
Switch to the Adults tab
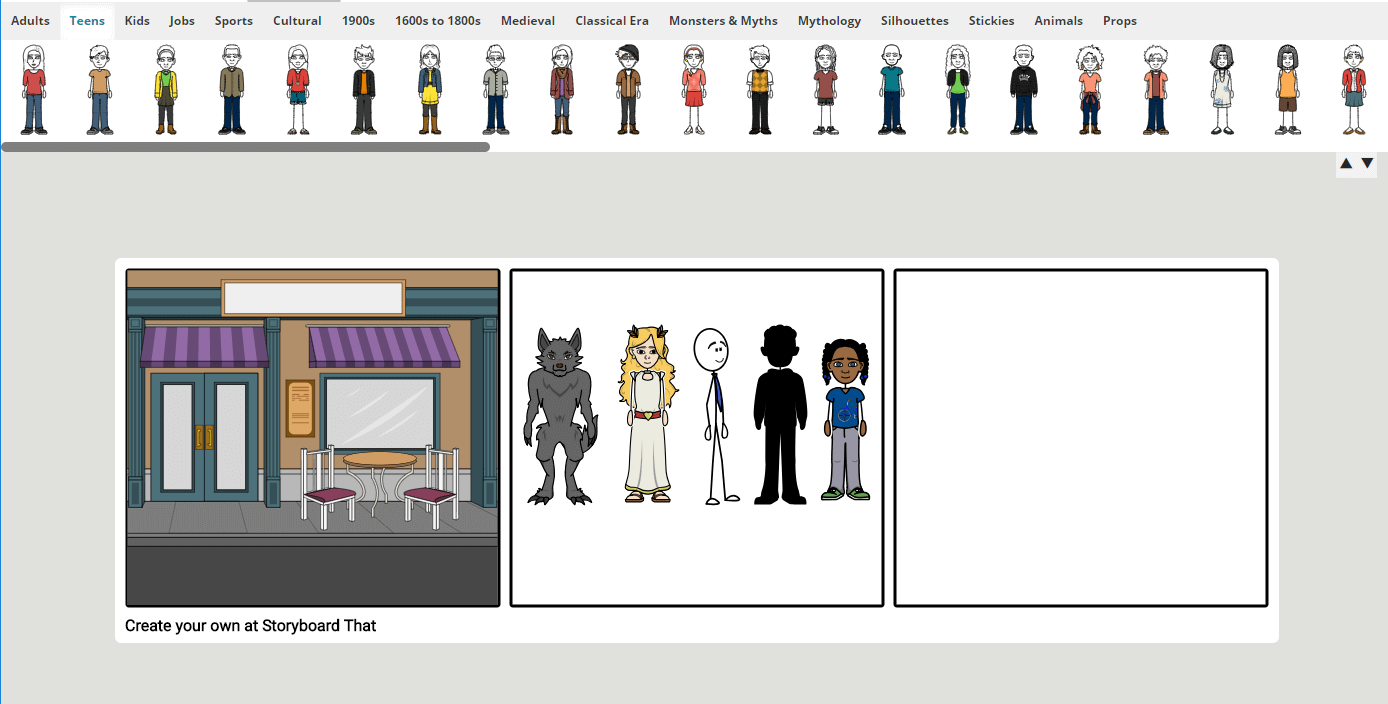coord(30,21)
